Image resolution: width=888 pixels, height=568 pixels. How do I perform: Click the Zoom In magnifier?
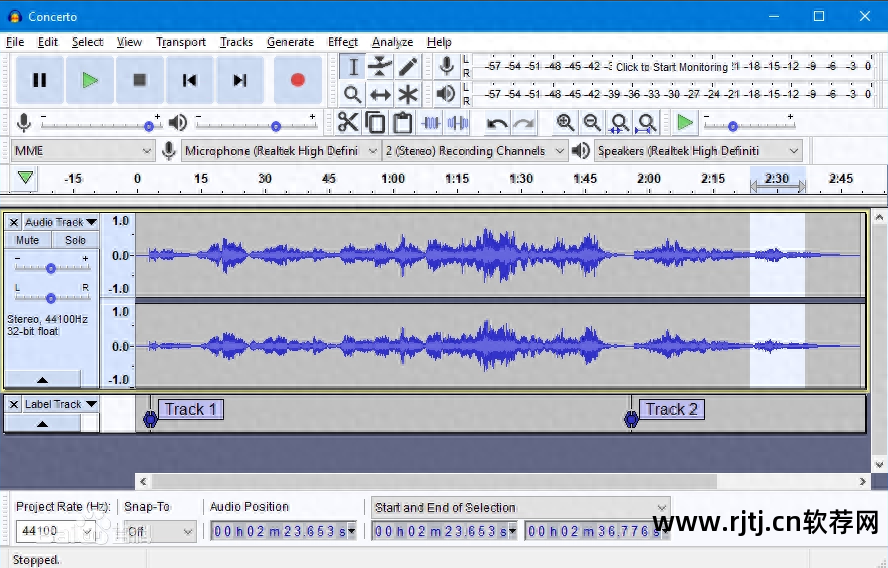(565, 123)
